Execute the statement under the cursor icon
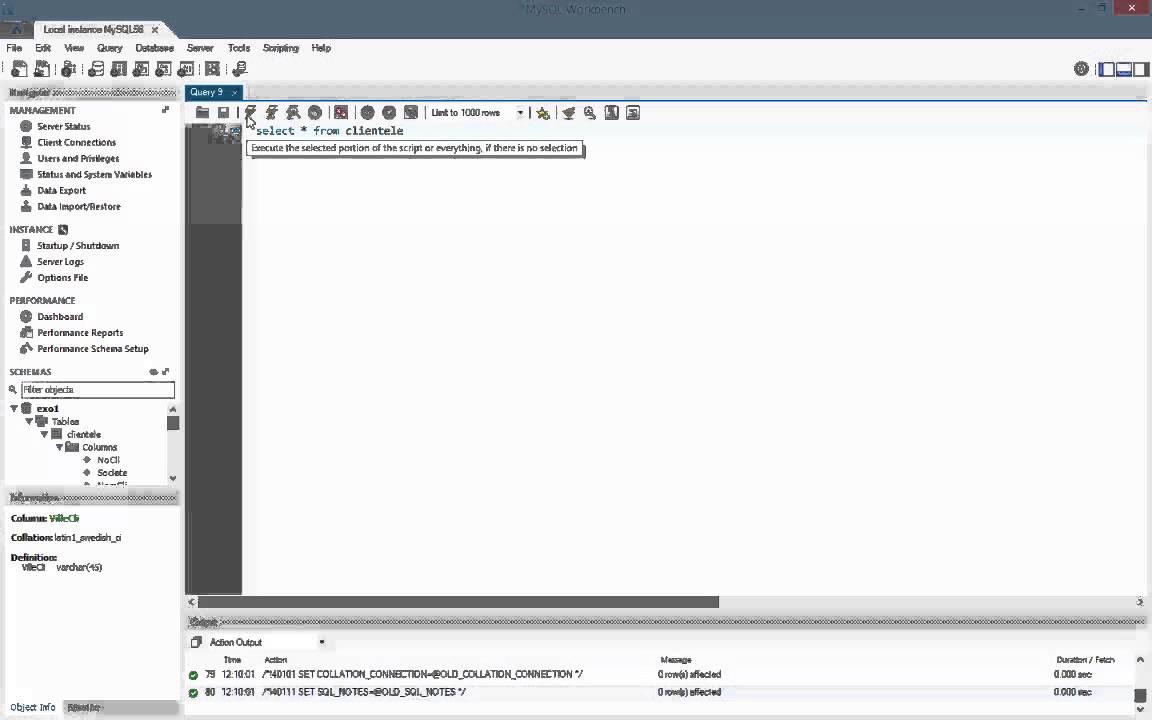Image resolution: width=1152 pixels, height=720 pixels. point(272,112)
